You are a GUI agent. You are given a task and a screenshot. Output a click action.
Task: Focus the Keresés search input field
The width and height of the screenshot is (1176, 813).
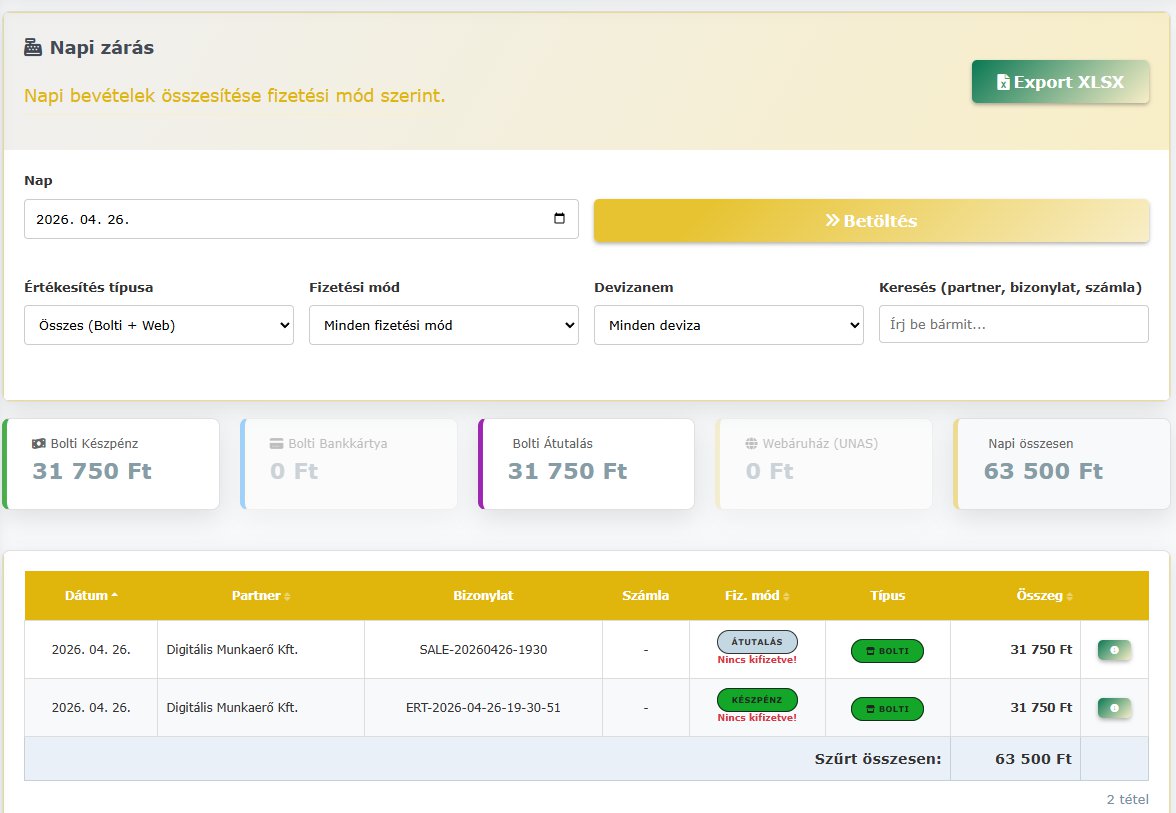[1013, 325]
